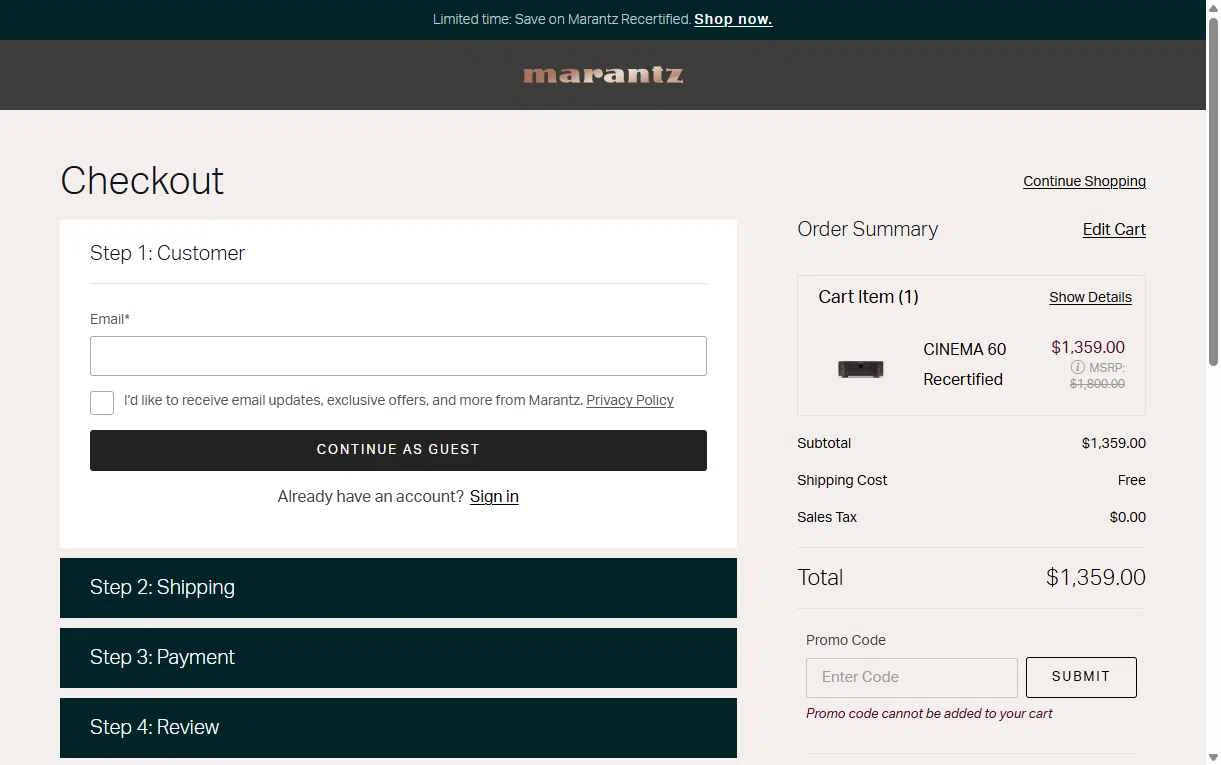
Task: Click the Sales Tax $0.00 value
Action: pos(1128,517)
